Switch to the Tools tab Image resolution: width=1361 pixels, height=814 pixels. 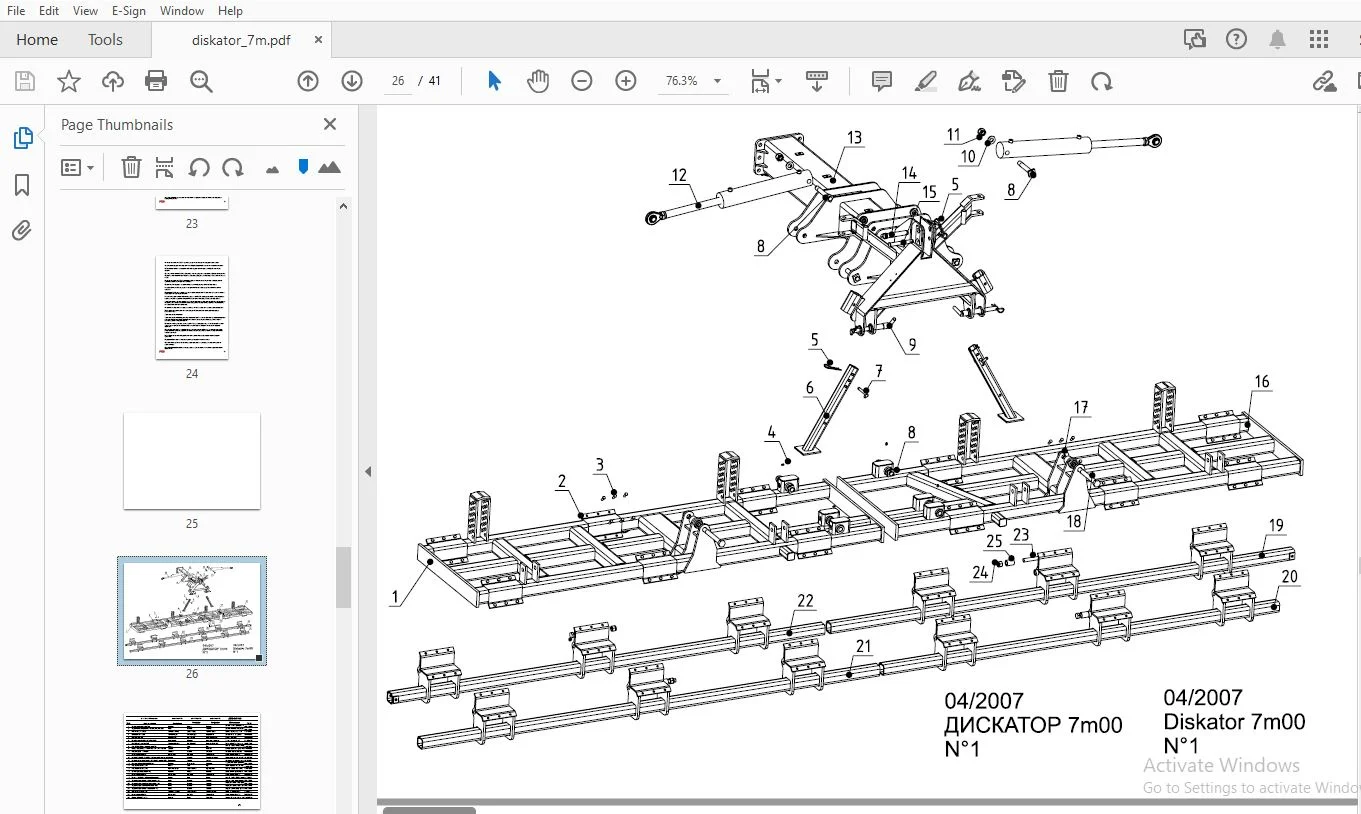click(x=105, y=40)
